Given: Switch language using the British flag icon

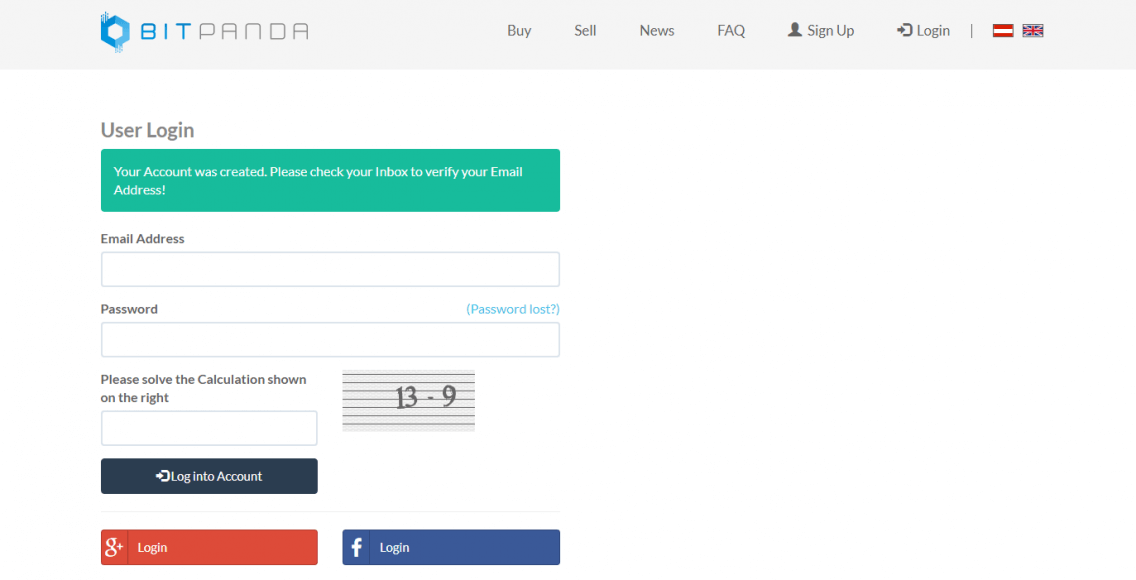Looking at the screenshot, I should tap(1032, 30).
